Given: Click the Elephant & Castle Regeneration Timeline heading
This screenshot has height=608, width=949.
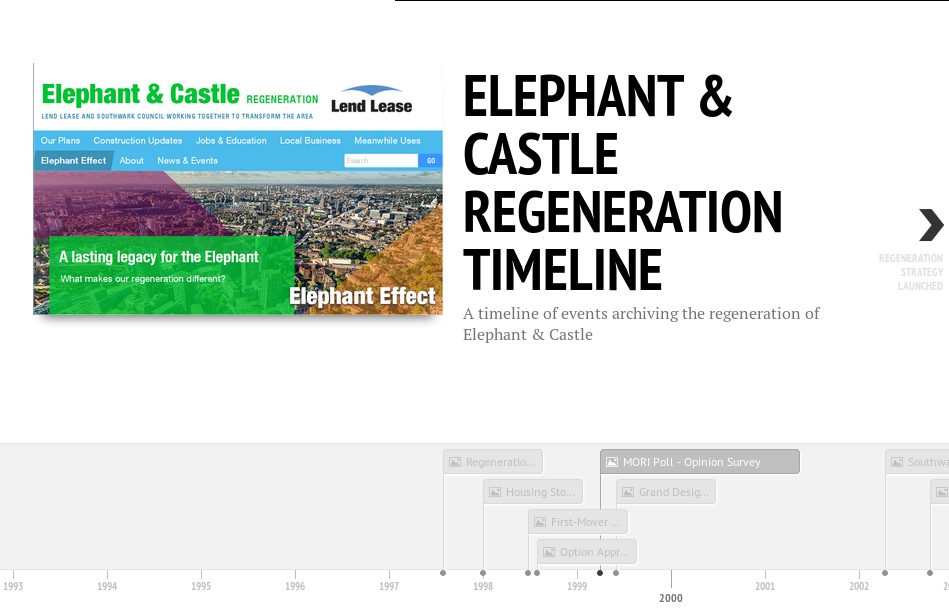Looking at the screenshot, I should coord(623,183).
